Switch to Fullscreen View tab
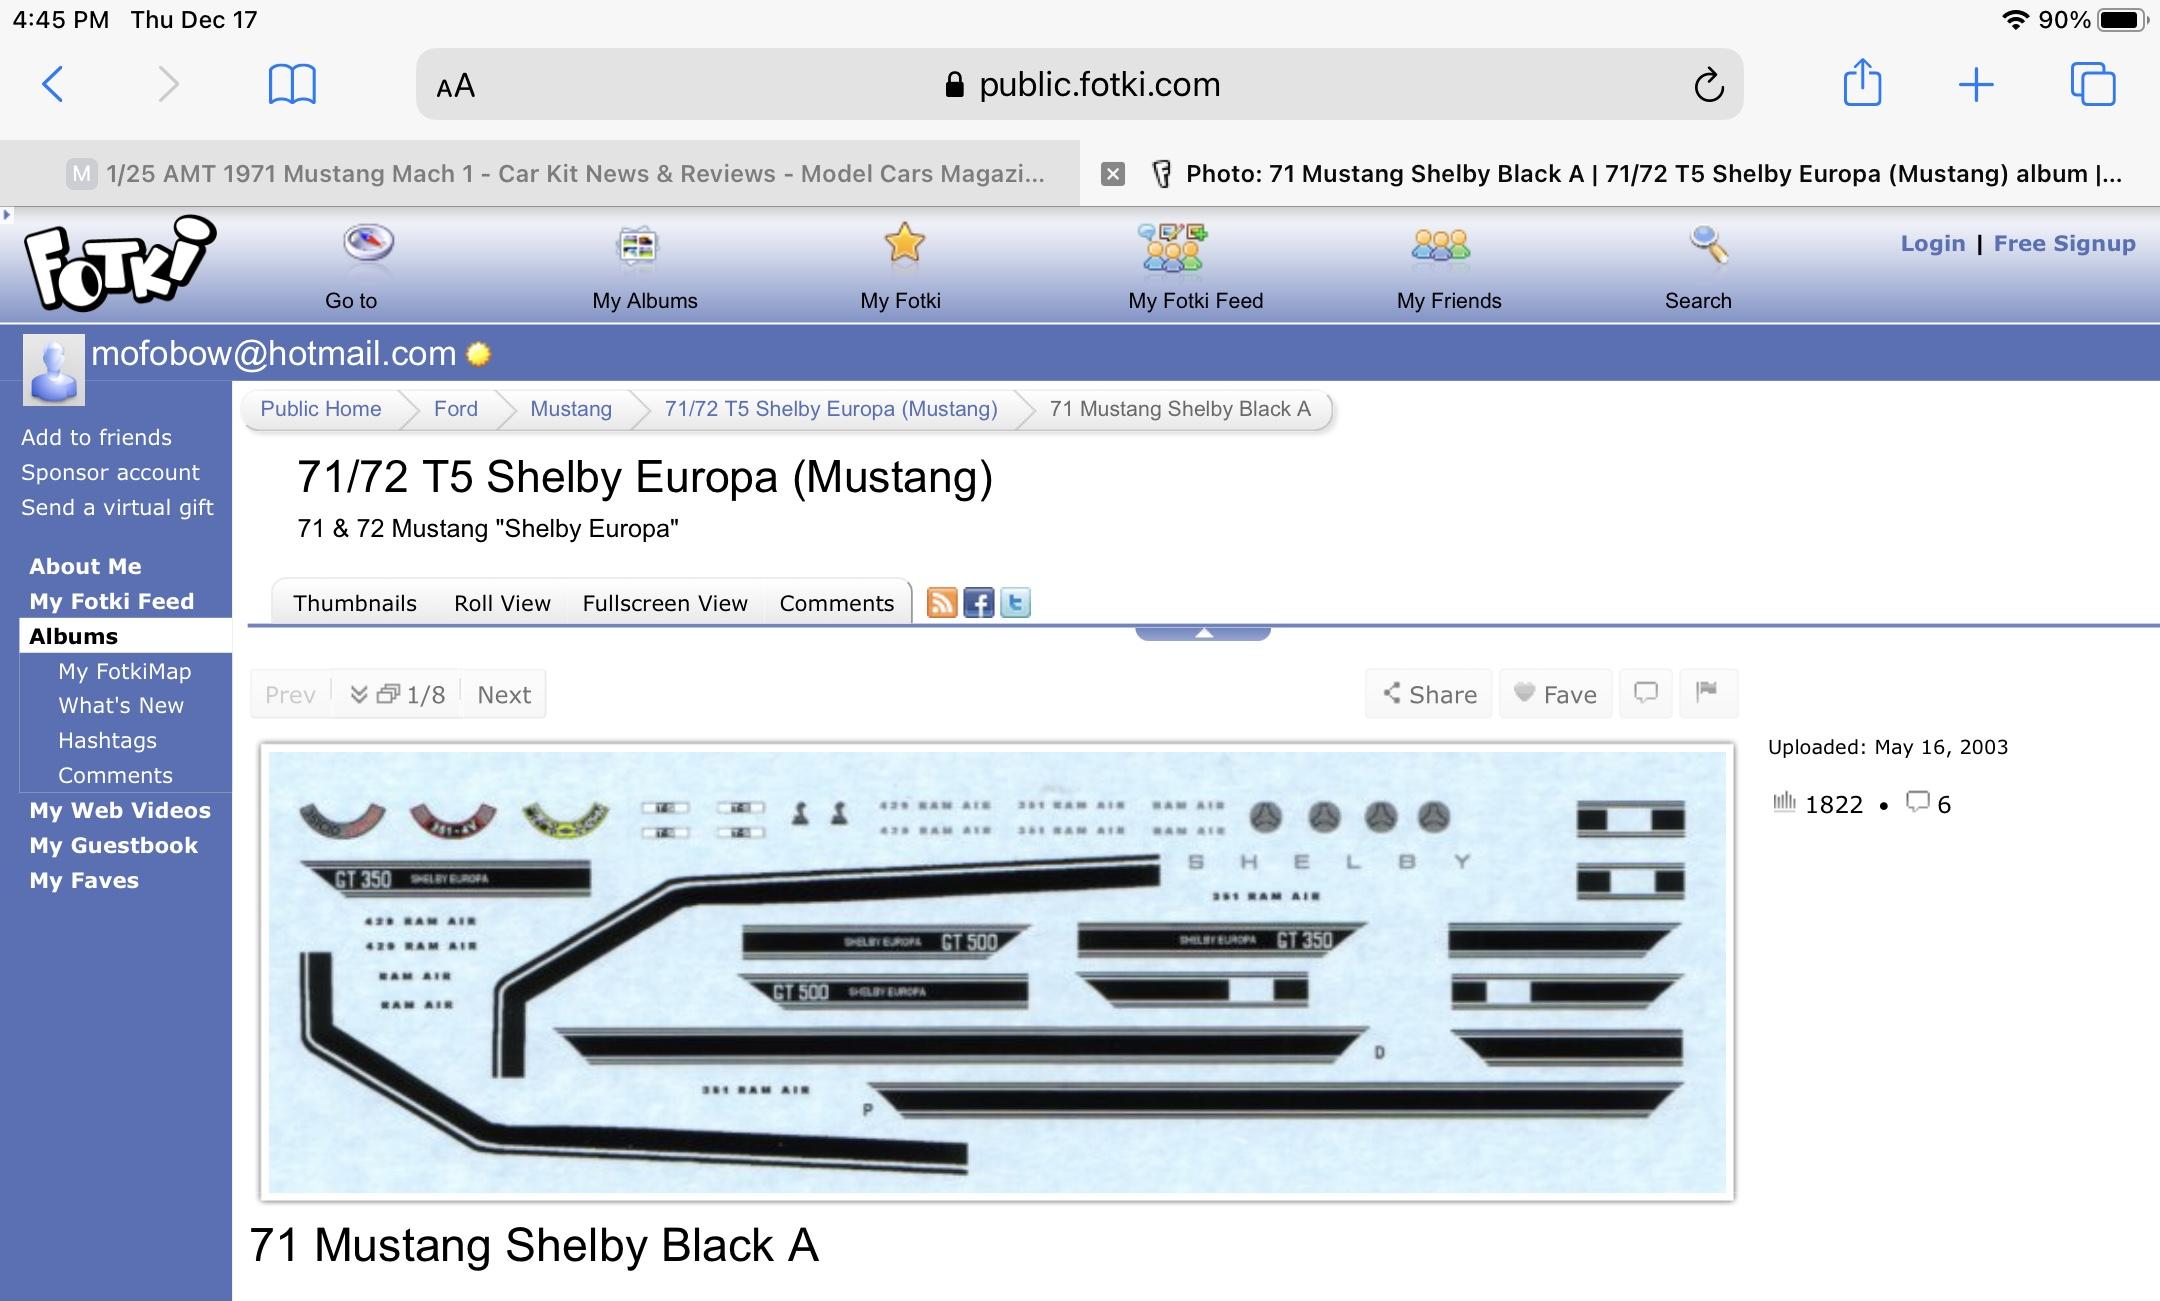The width and height of the screenshot is (2160, 1301). tap(665, 603)
